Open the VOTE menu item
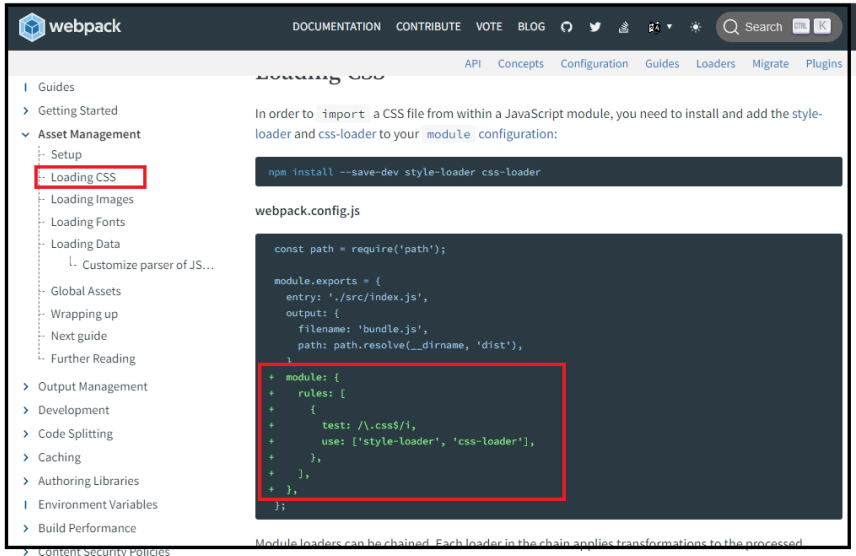Screen dimensions: 856x556 pyautogui.click(x=489, y=27)
